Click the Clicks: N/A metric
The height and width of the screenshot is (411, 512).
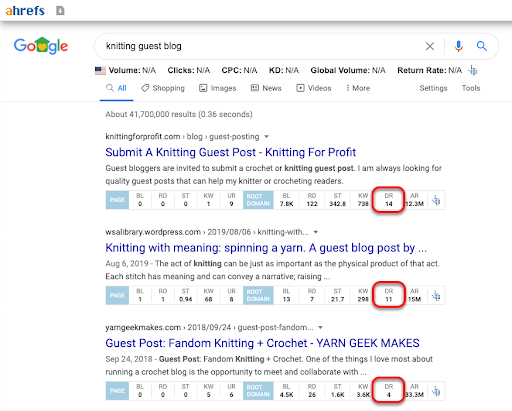point(189,70)
